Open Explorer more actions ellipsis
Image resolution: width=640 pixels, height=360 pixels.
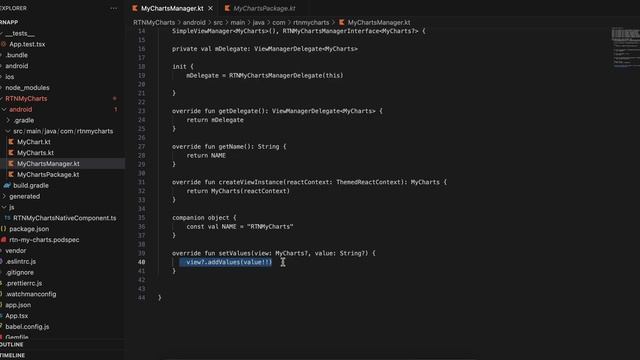coord(113,8)
